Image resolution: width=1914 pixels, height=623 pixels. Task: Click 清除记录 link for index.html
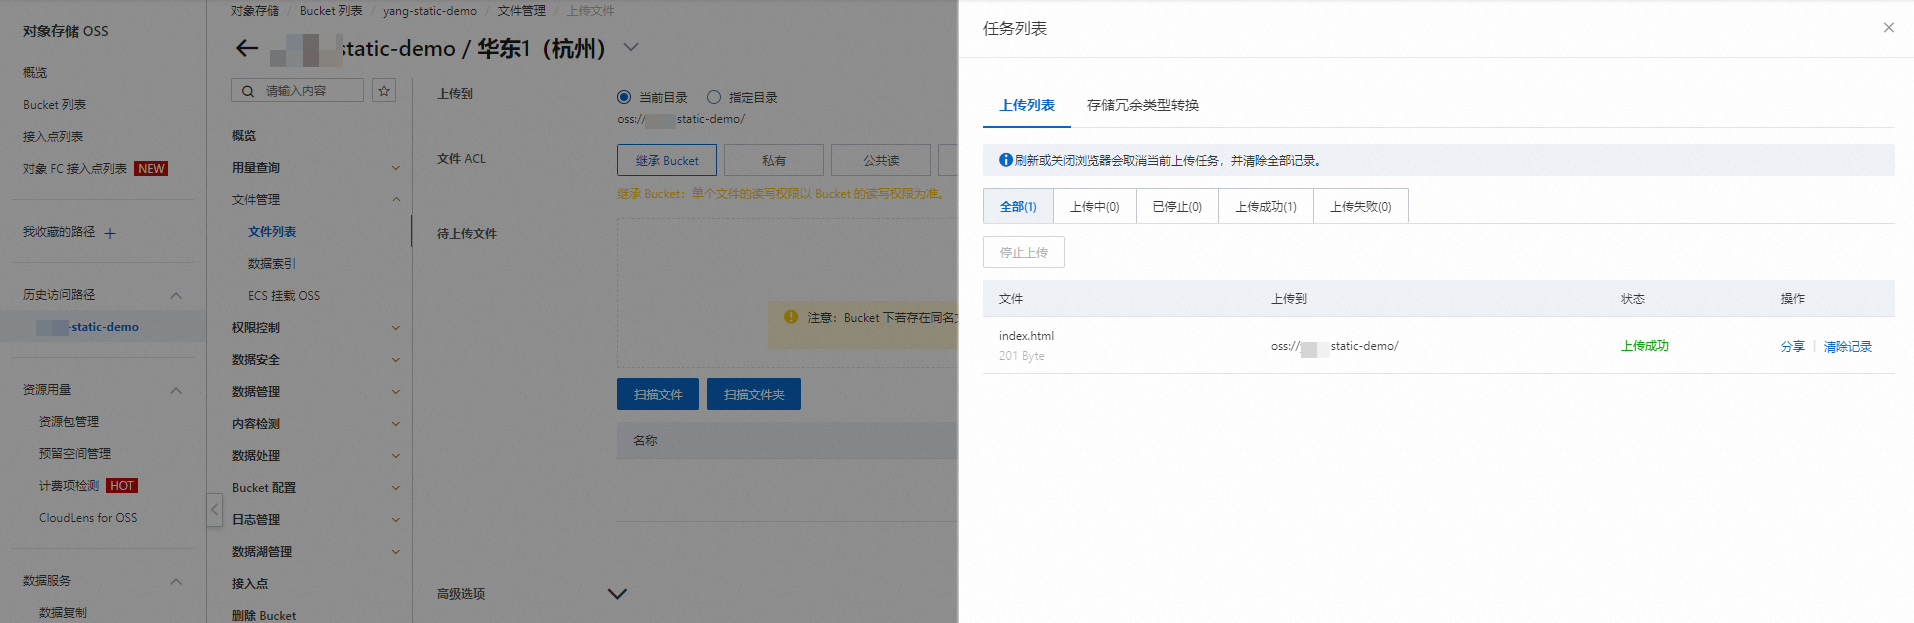click(1848, 346)
